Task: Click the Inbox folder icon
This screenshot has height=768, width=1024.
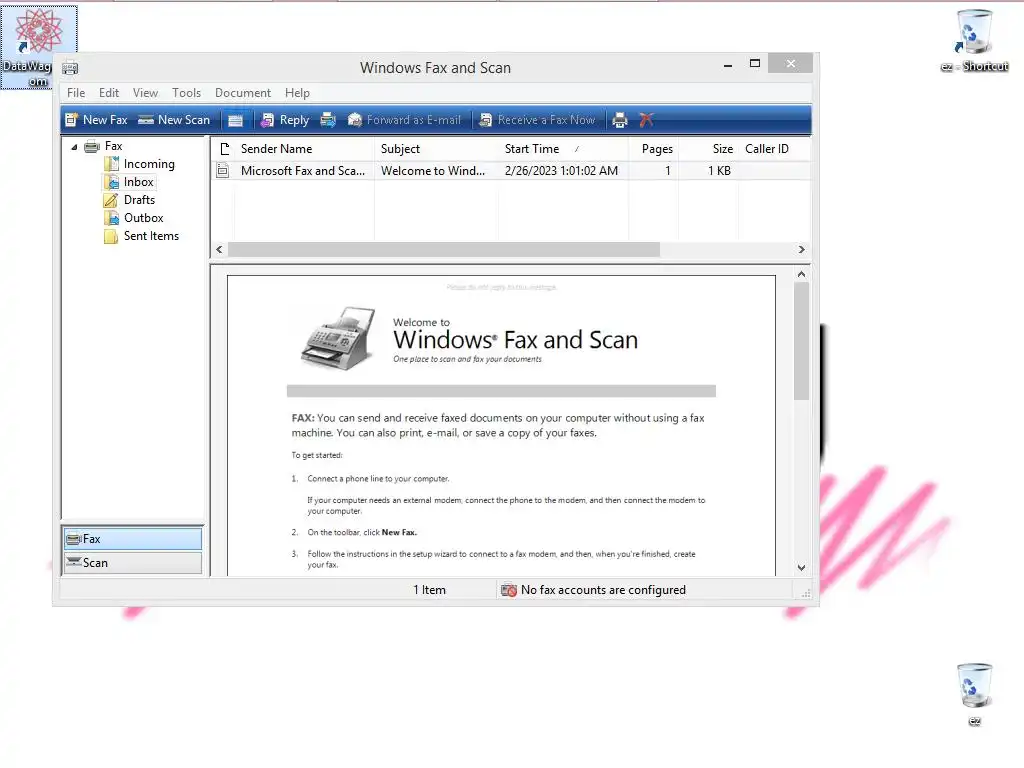Action: (112, 182)
